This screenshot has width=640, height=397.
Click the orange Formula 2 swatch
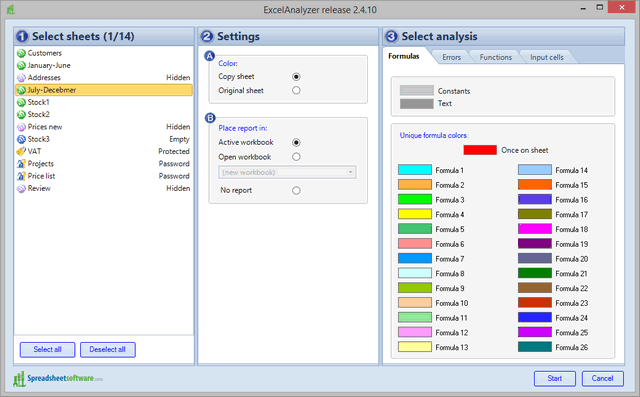415,184
